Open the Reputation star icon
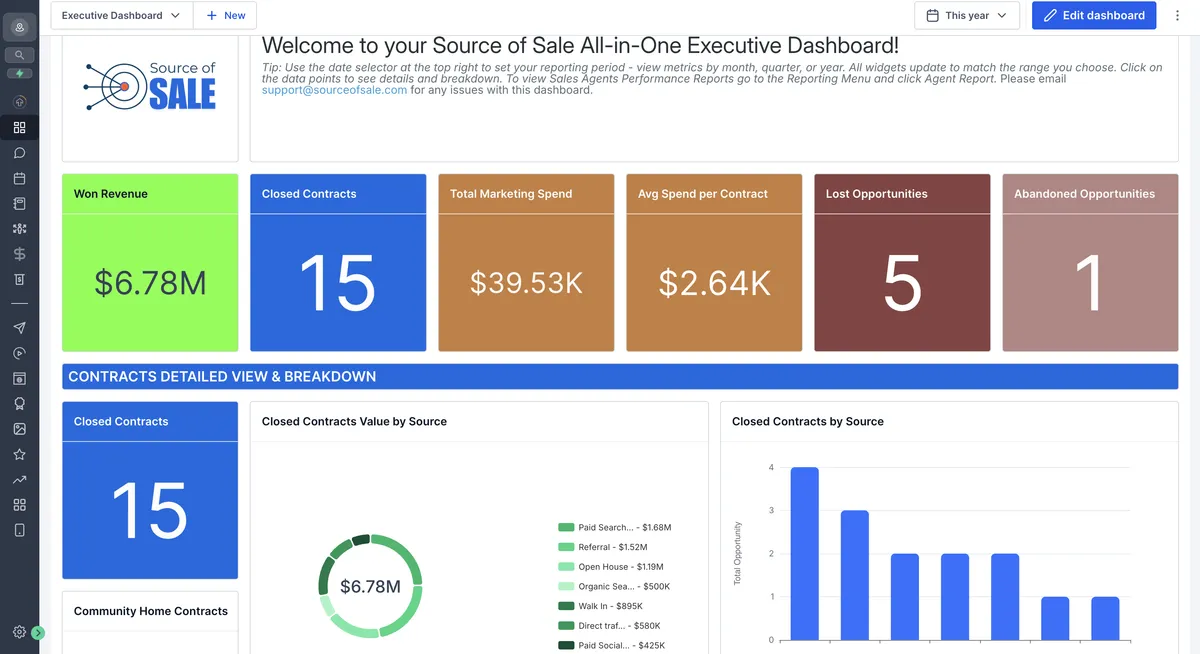The width and height of the screenshot is (1200, 654). coord(19,454)
